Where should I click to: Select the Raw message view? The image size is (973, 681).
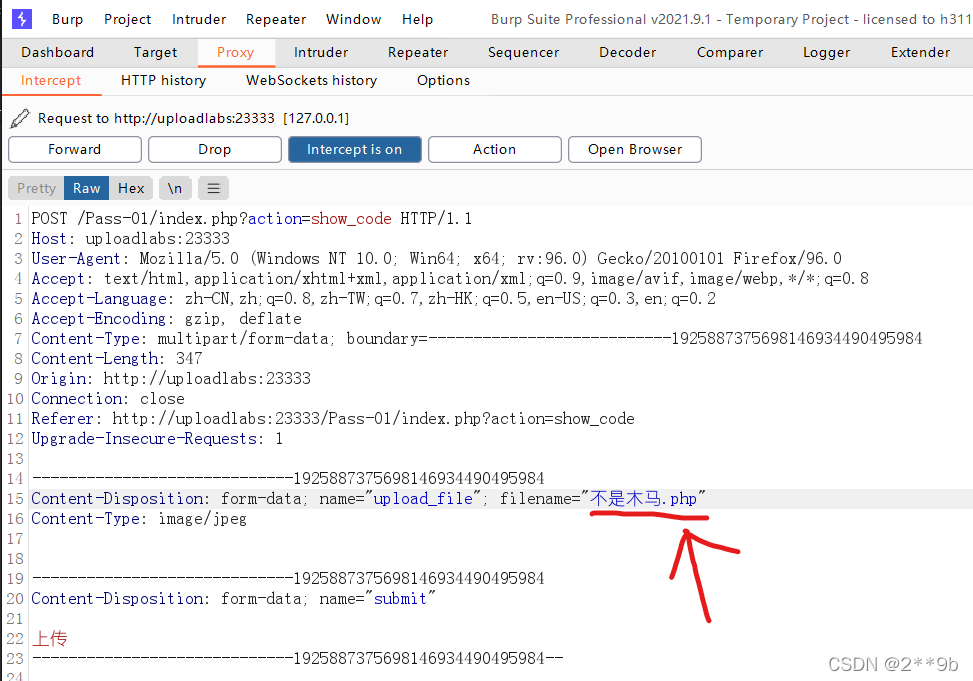pyautogui.click(x=86, y=188)
